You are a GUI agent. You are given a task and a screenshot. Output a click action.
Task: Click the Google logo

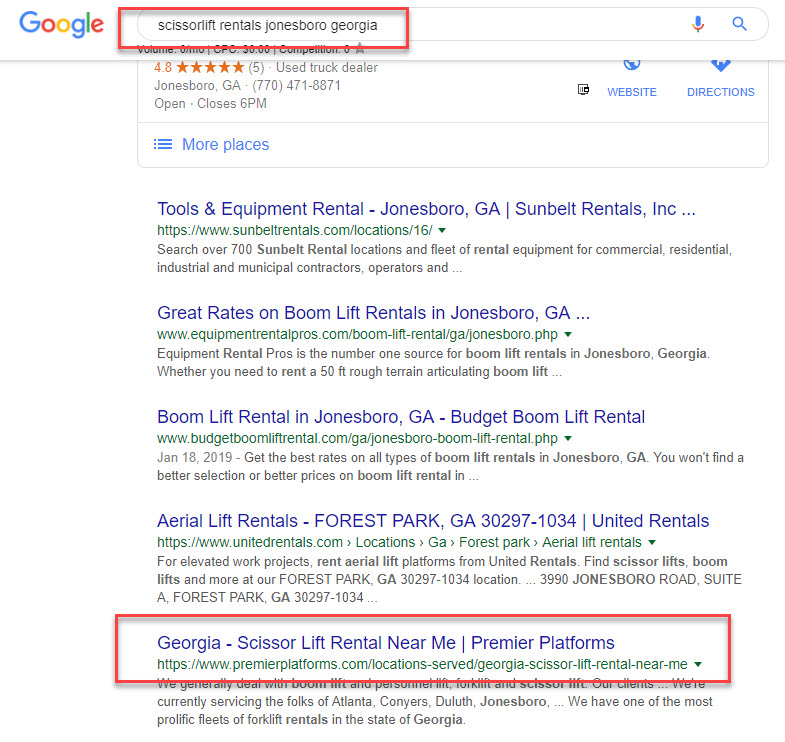[61, 25]
